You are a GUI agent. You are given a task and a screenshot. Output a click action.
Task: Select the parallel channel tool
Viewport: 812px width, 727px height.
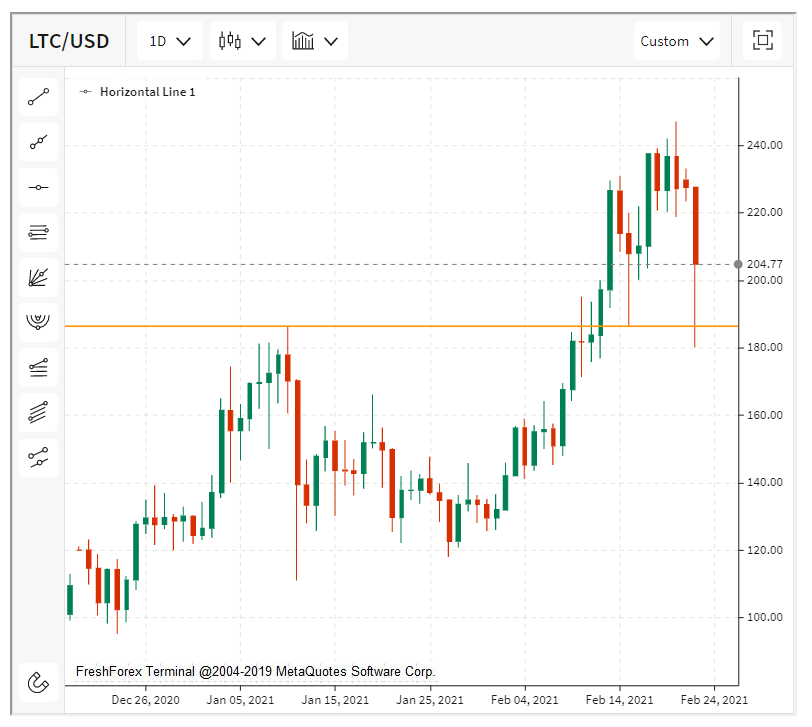point(38,413)
